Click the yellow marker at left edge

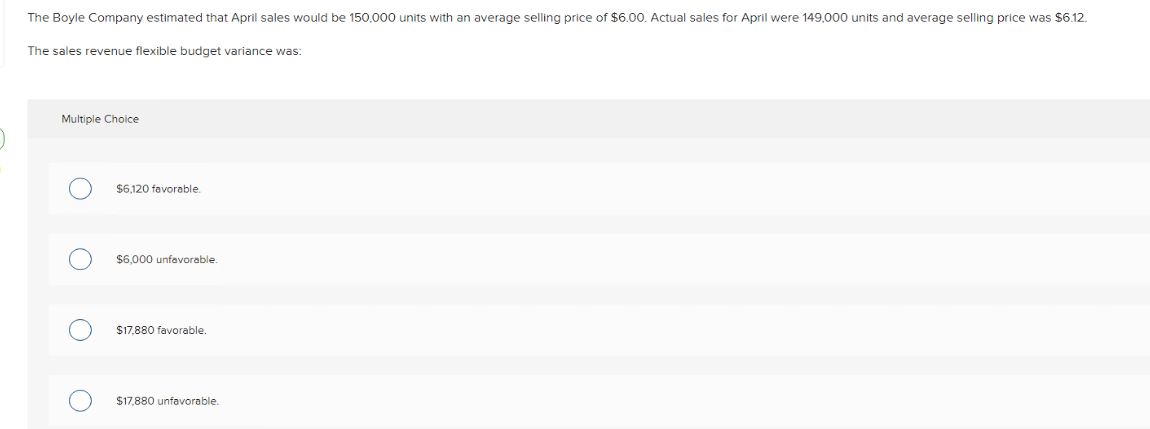point(1,170)
